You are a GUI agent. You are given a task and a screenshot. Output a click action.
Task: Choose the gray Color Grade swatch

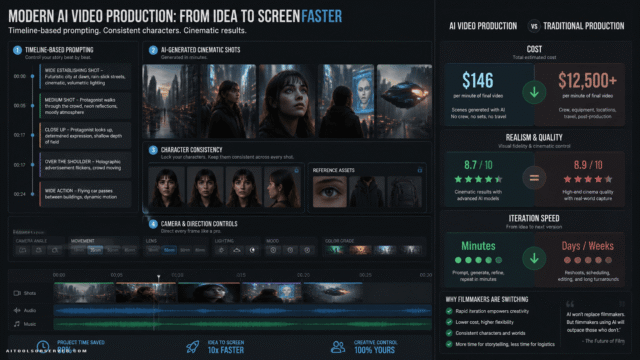click(x=410, y=250)
